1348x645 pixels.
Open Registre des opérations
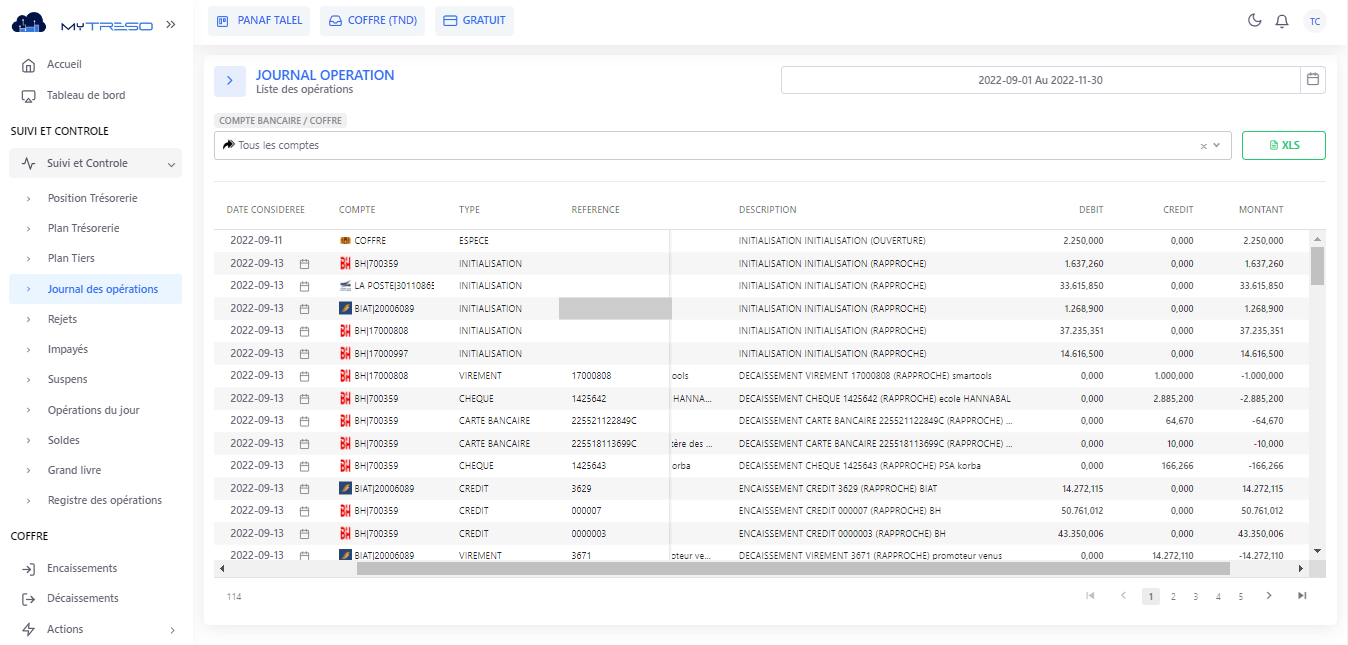(x=104, y=500)
